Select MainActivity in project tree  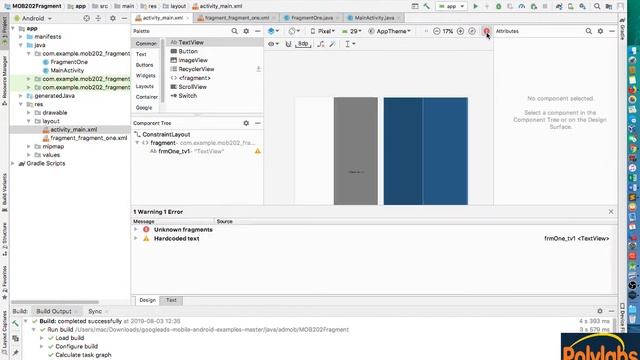67,70
